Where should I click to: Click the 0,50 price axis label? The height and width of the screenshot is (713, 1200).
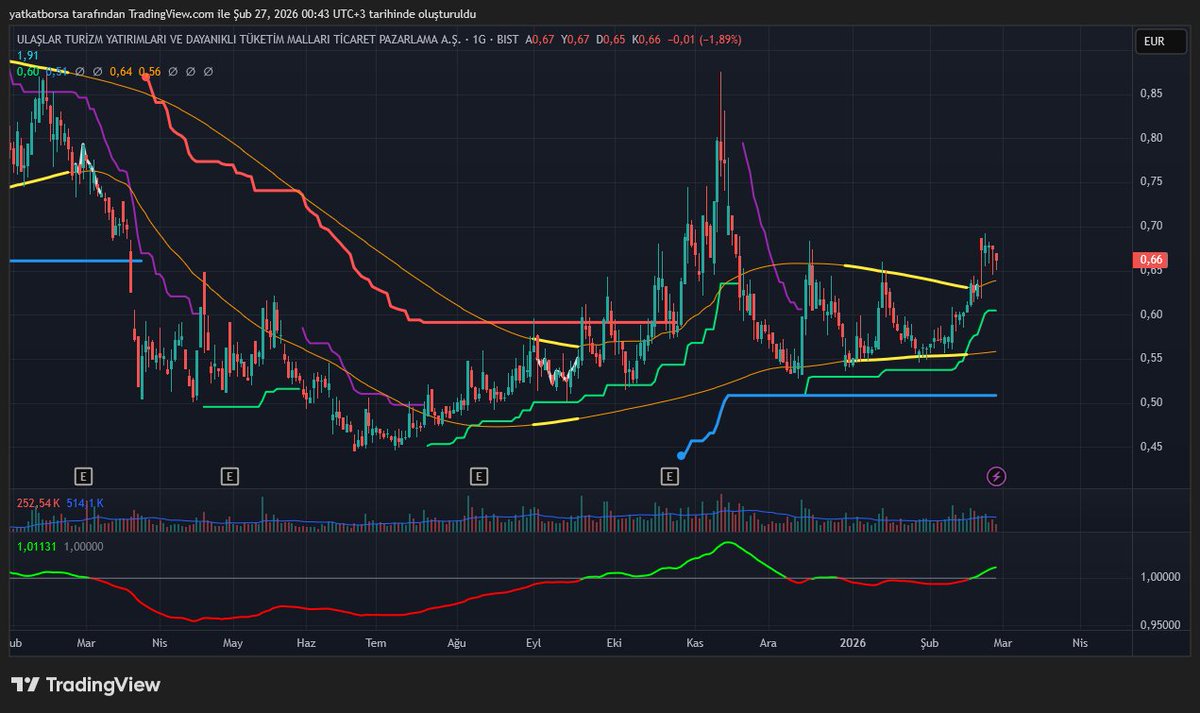click(1151, 402)
